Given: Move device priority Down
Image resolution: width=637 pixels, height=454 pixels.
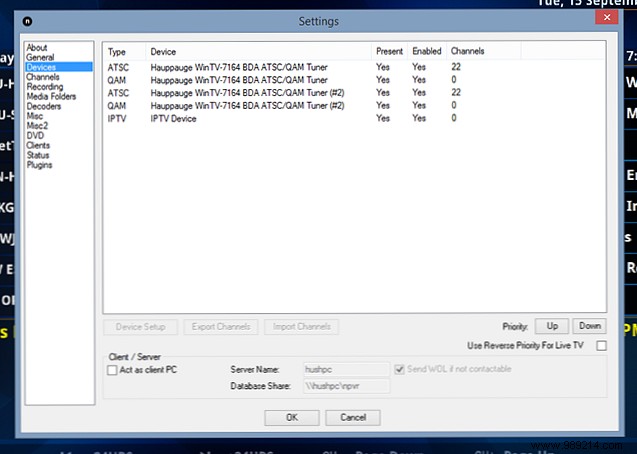Looking at the screenshot, I should 589,326.
